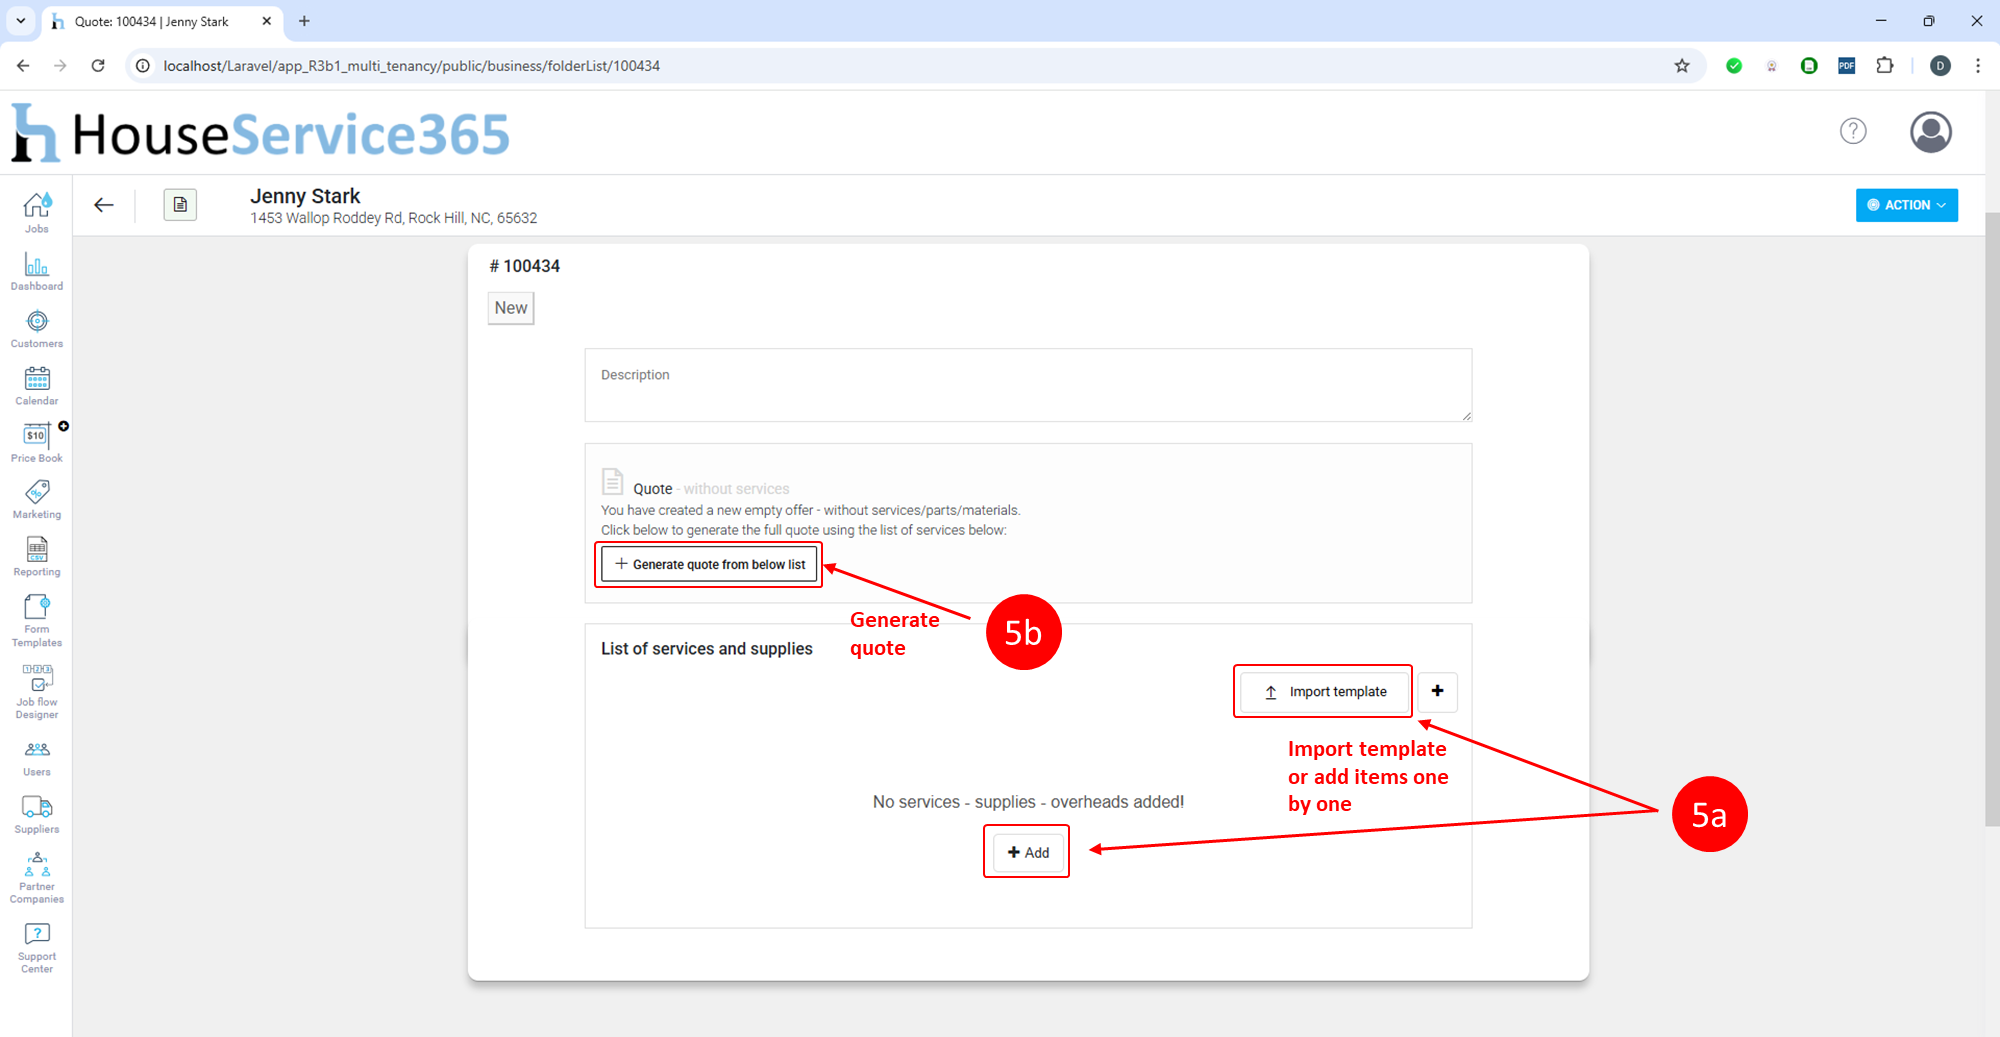2000x1037 pixels.
Task: Click the back arrow beside Jenny Stark
Action: (x=104, y=205)
